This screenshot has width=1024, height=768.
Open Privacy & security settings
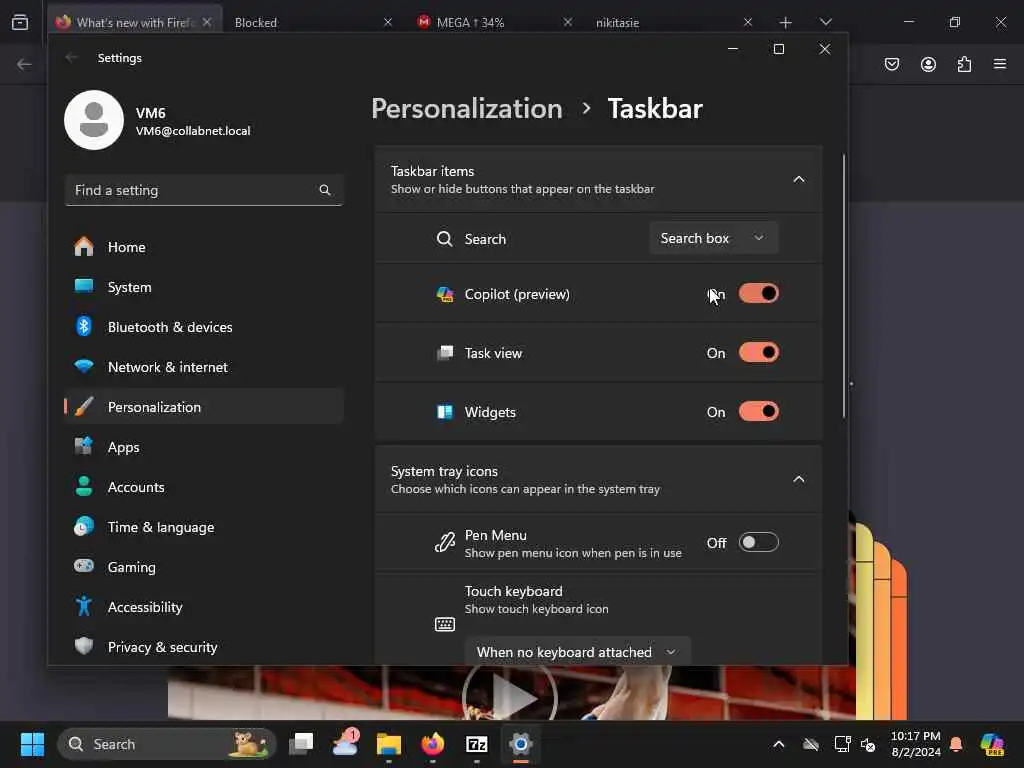pyautogui.click(x=204, y=647)
